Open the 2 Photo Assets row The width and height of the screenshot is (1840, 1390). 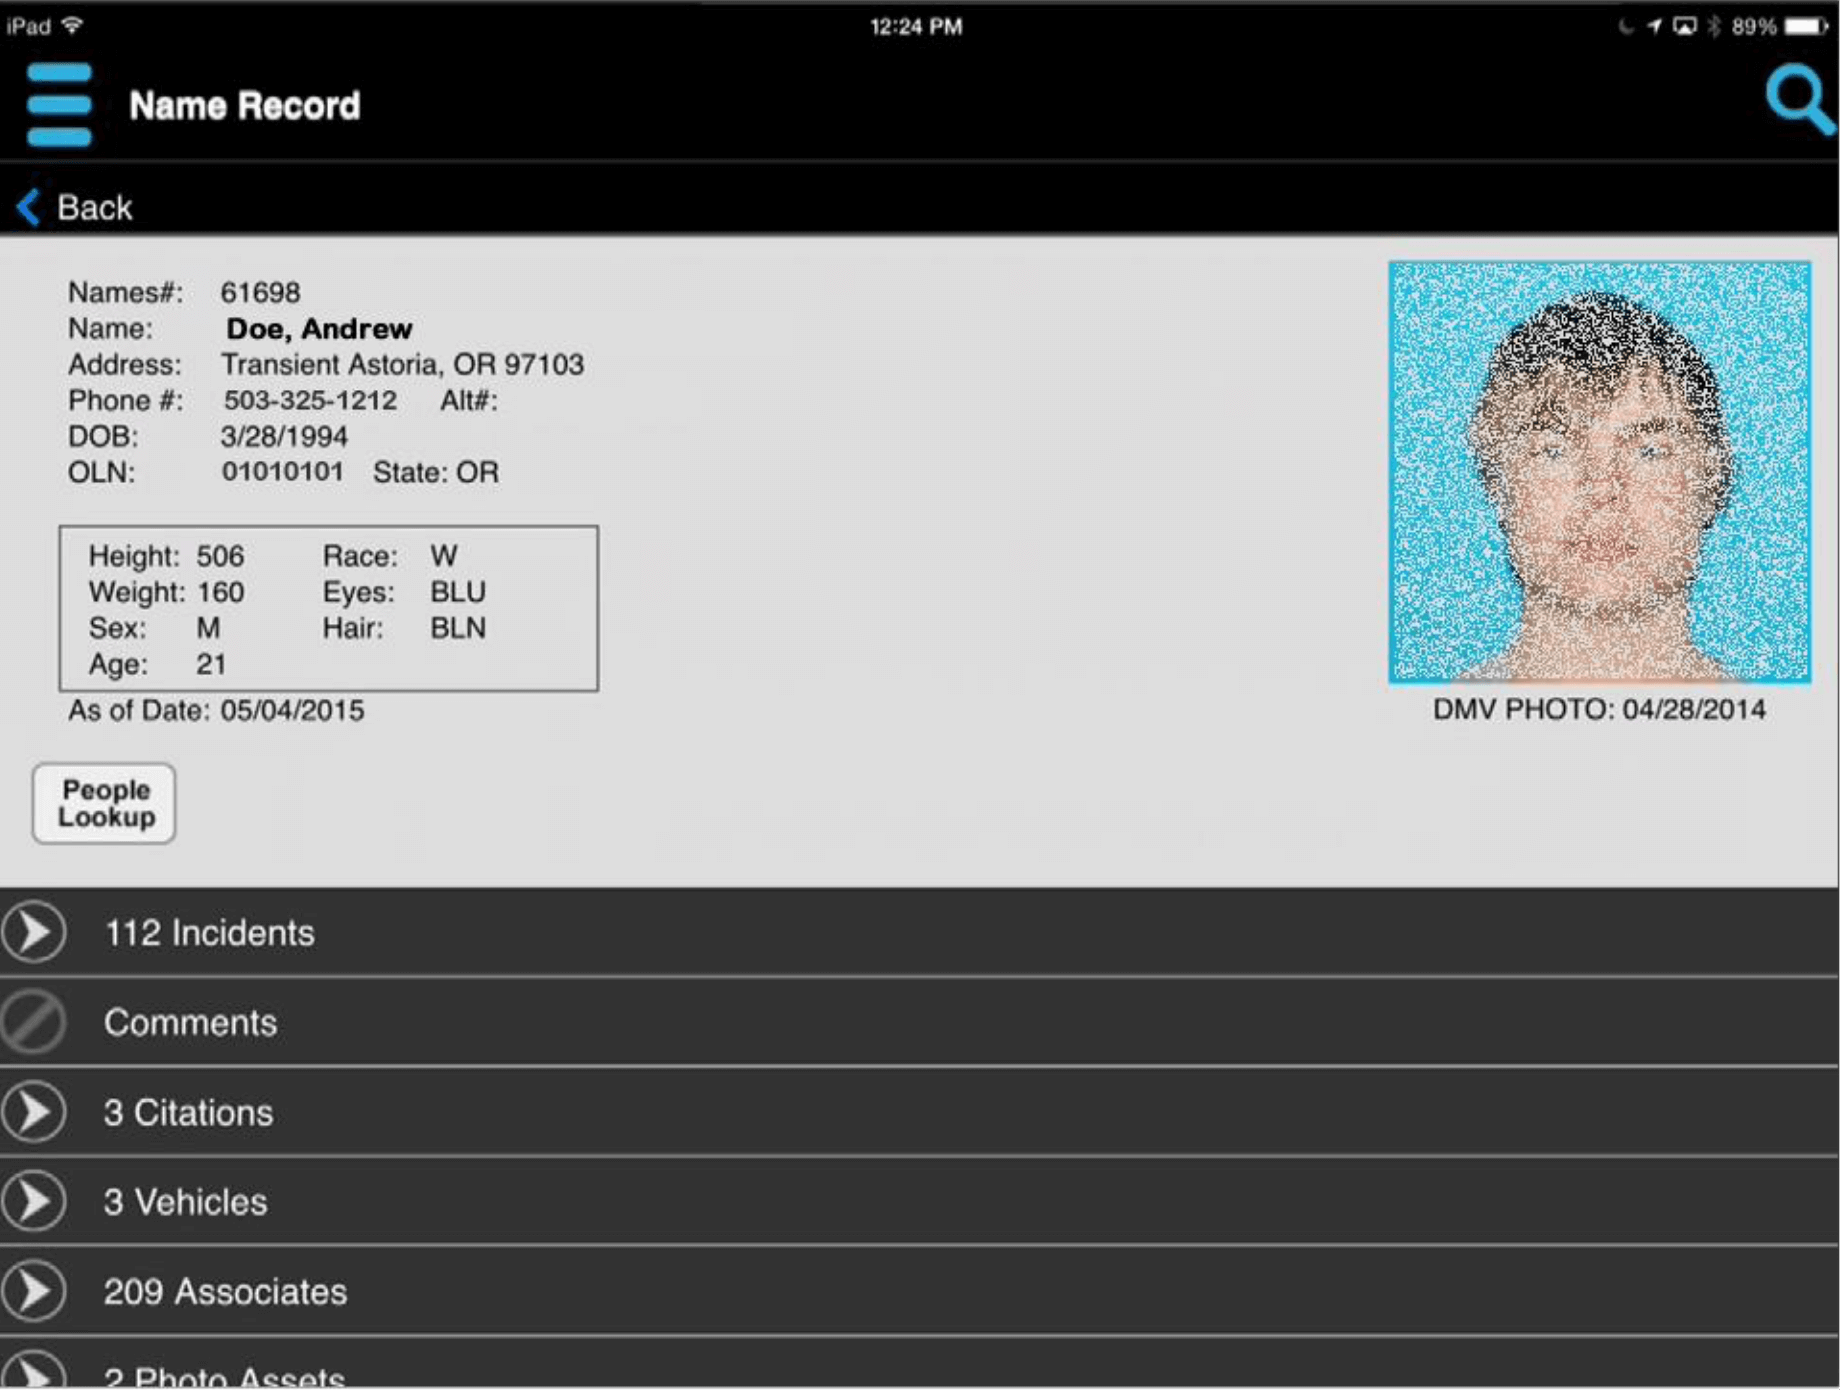coord(919,1364)
